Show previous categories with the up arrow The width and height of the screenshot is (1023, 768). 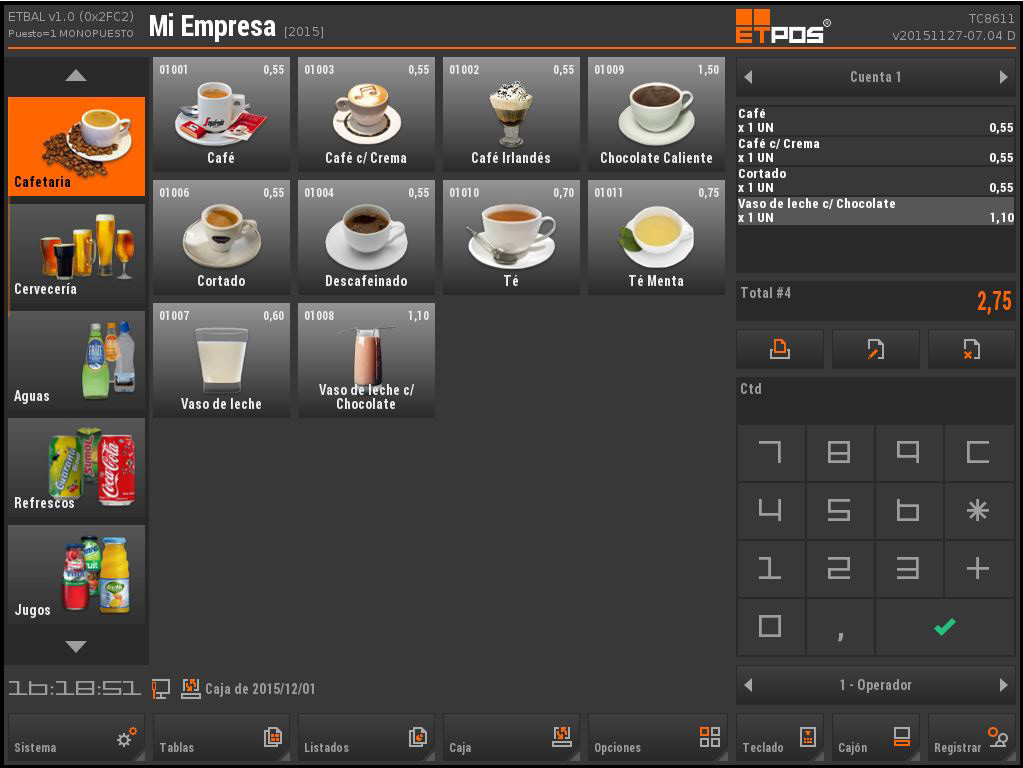click(76, 76)
